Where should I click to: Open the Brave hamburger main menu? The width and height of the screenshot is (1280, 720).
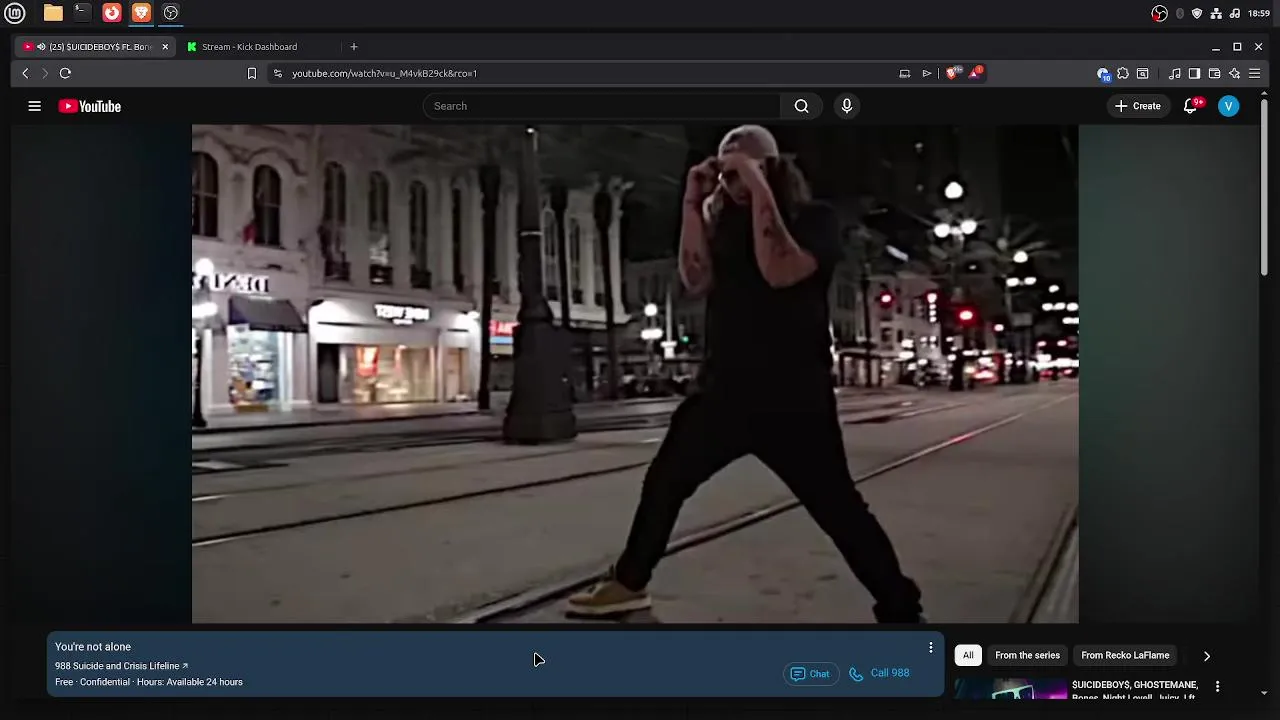(1254, 73)
